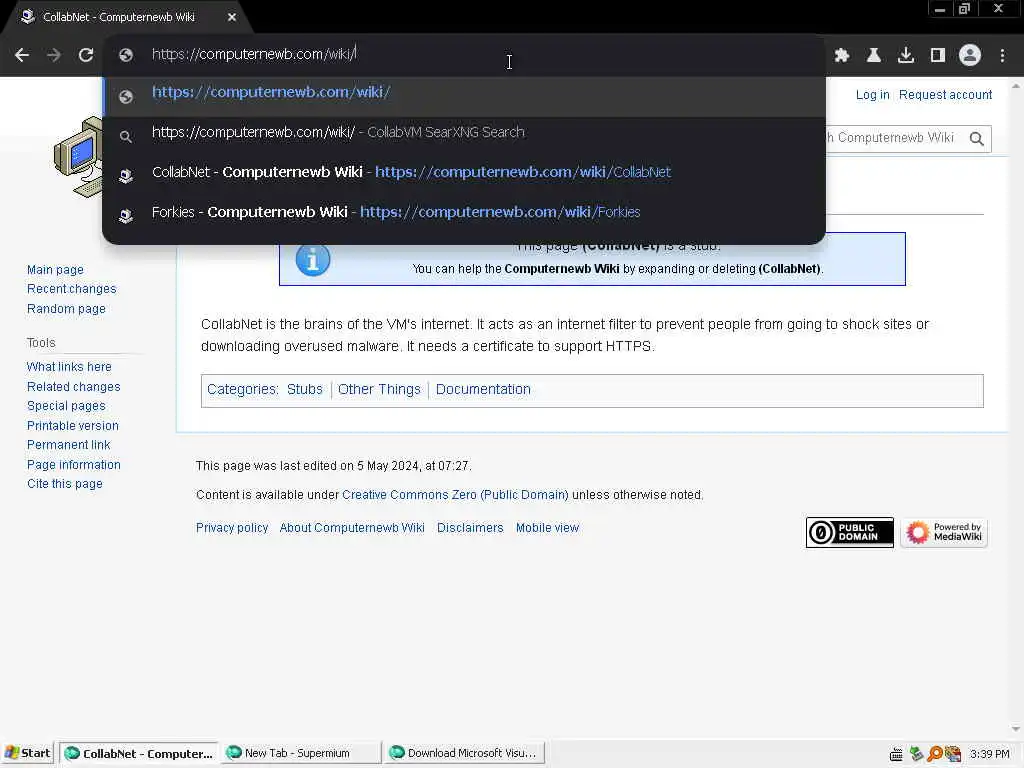Click the browser forward arrow
1024x768 pixels.
(54, 55)
